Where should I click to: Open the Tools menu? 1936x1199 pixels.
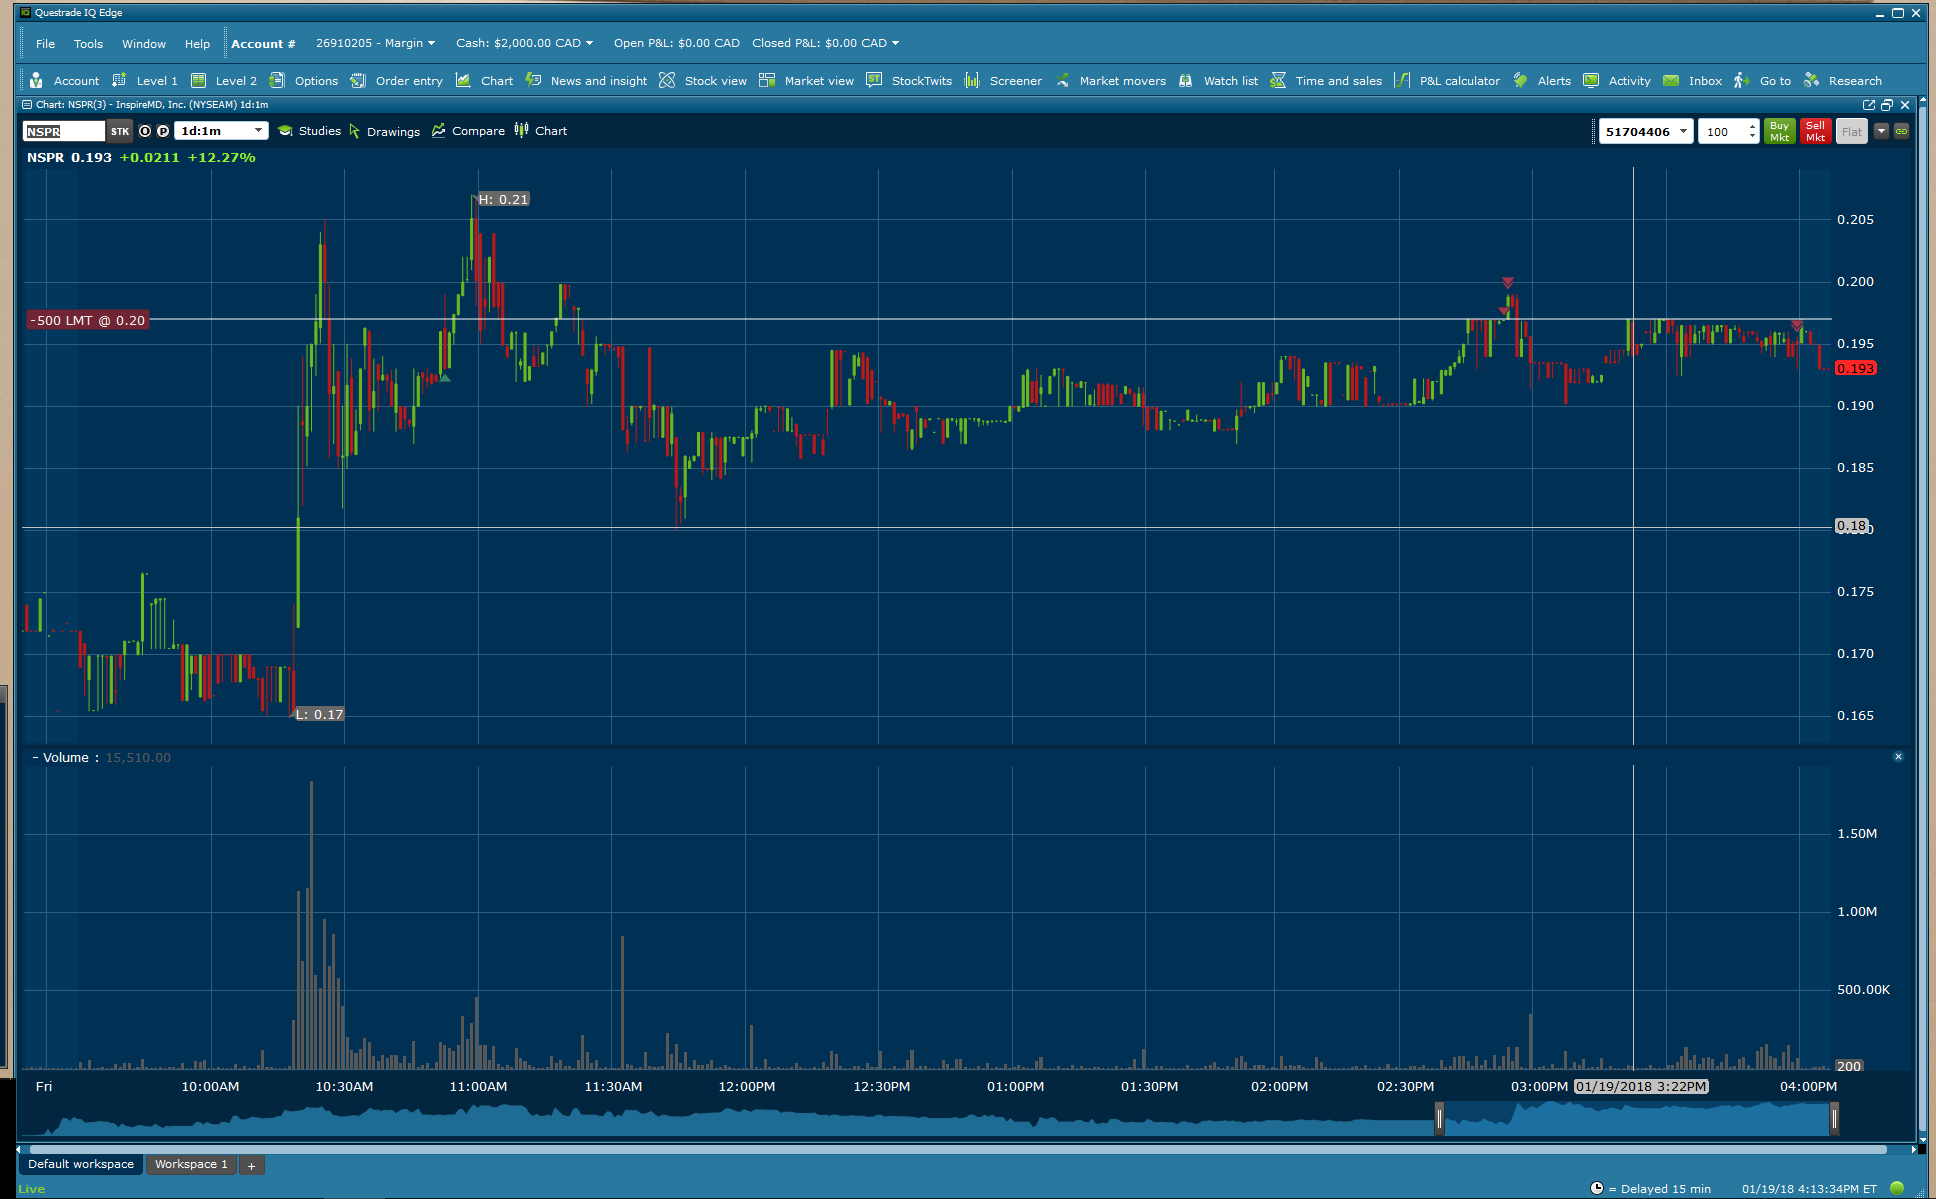pyautogui.click(x=88, y=44)
